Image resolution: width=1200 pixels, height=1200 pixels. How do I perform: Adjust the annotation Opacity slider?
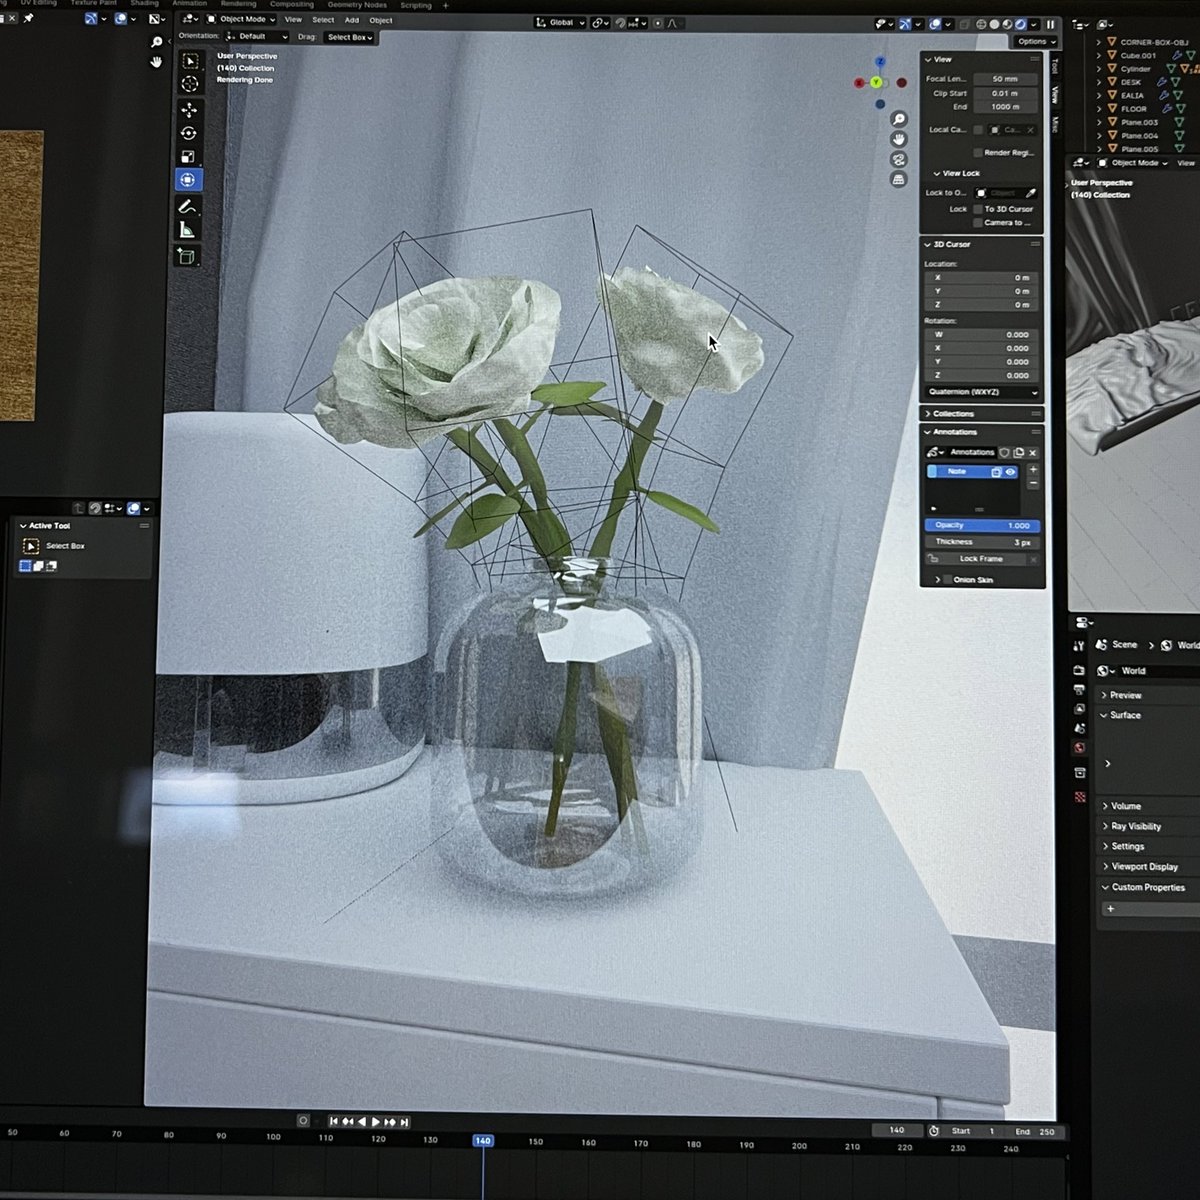(982, 525)
